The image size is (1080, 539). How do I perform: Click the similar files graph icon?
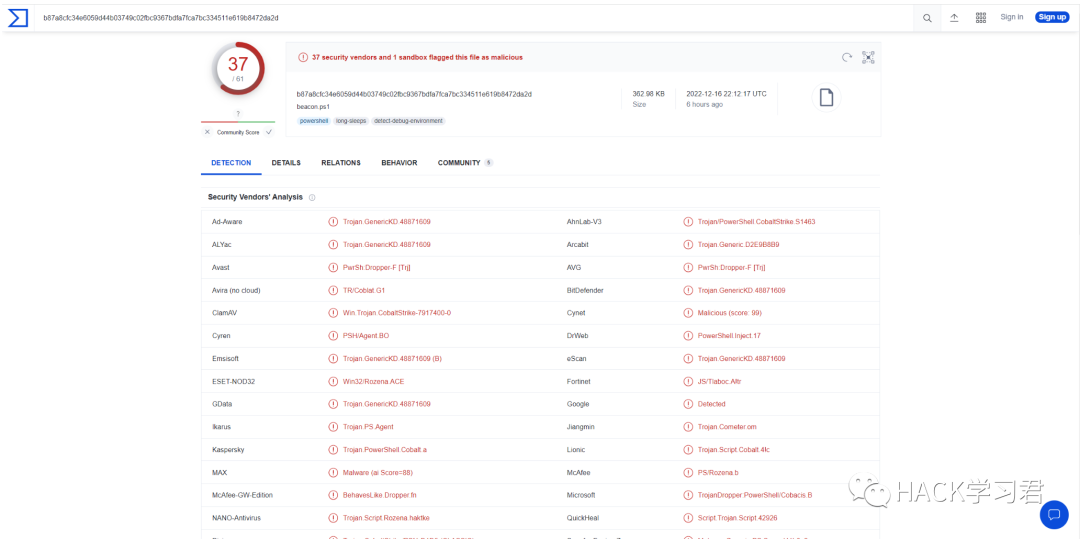868,57
